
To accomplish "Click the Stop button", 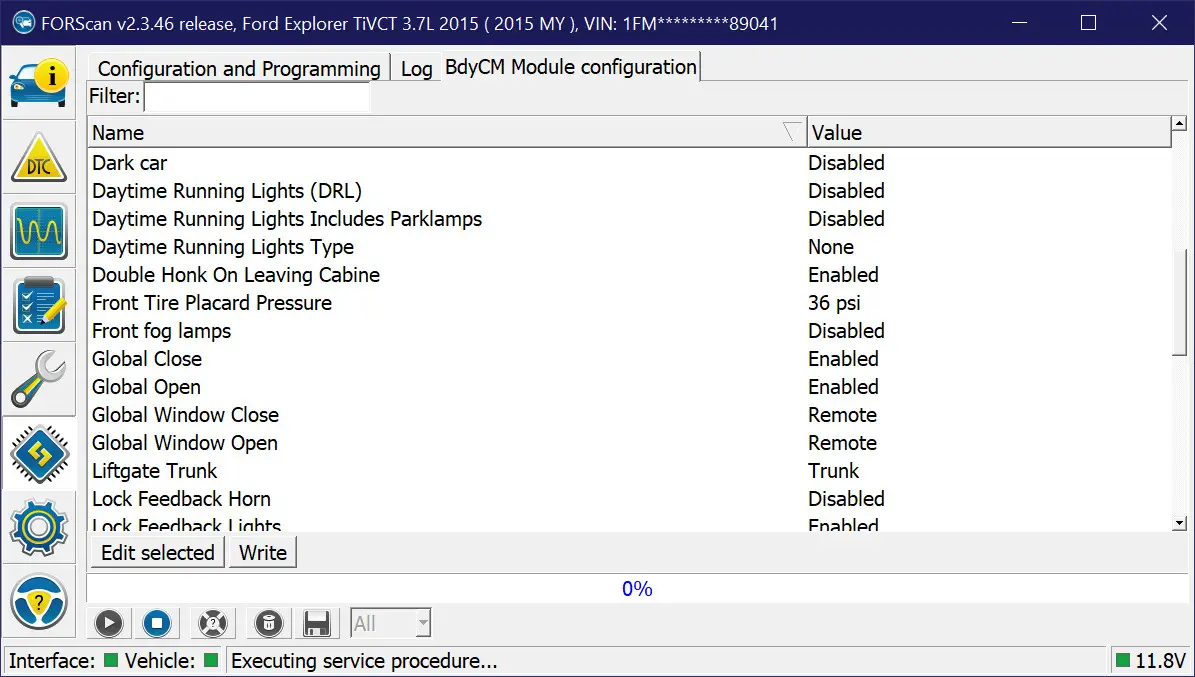I will coord(157,624).
